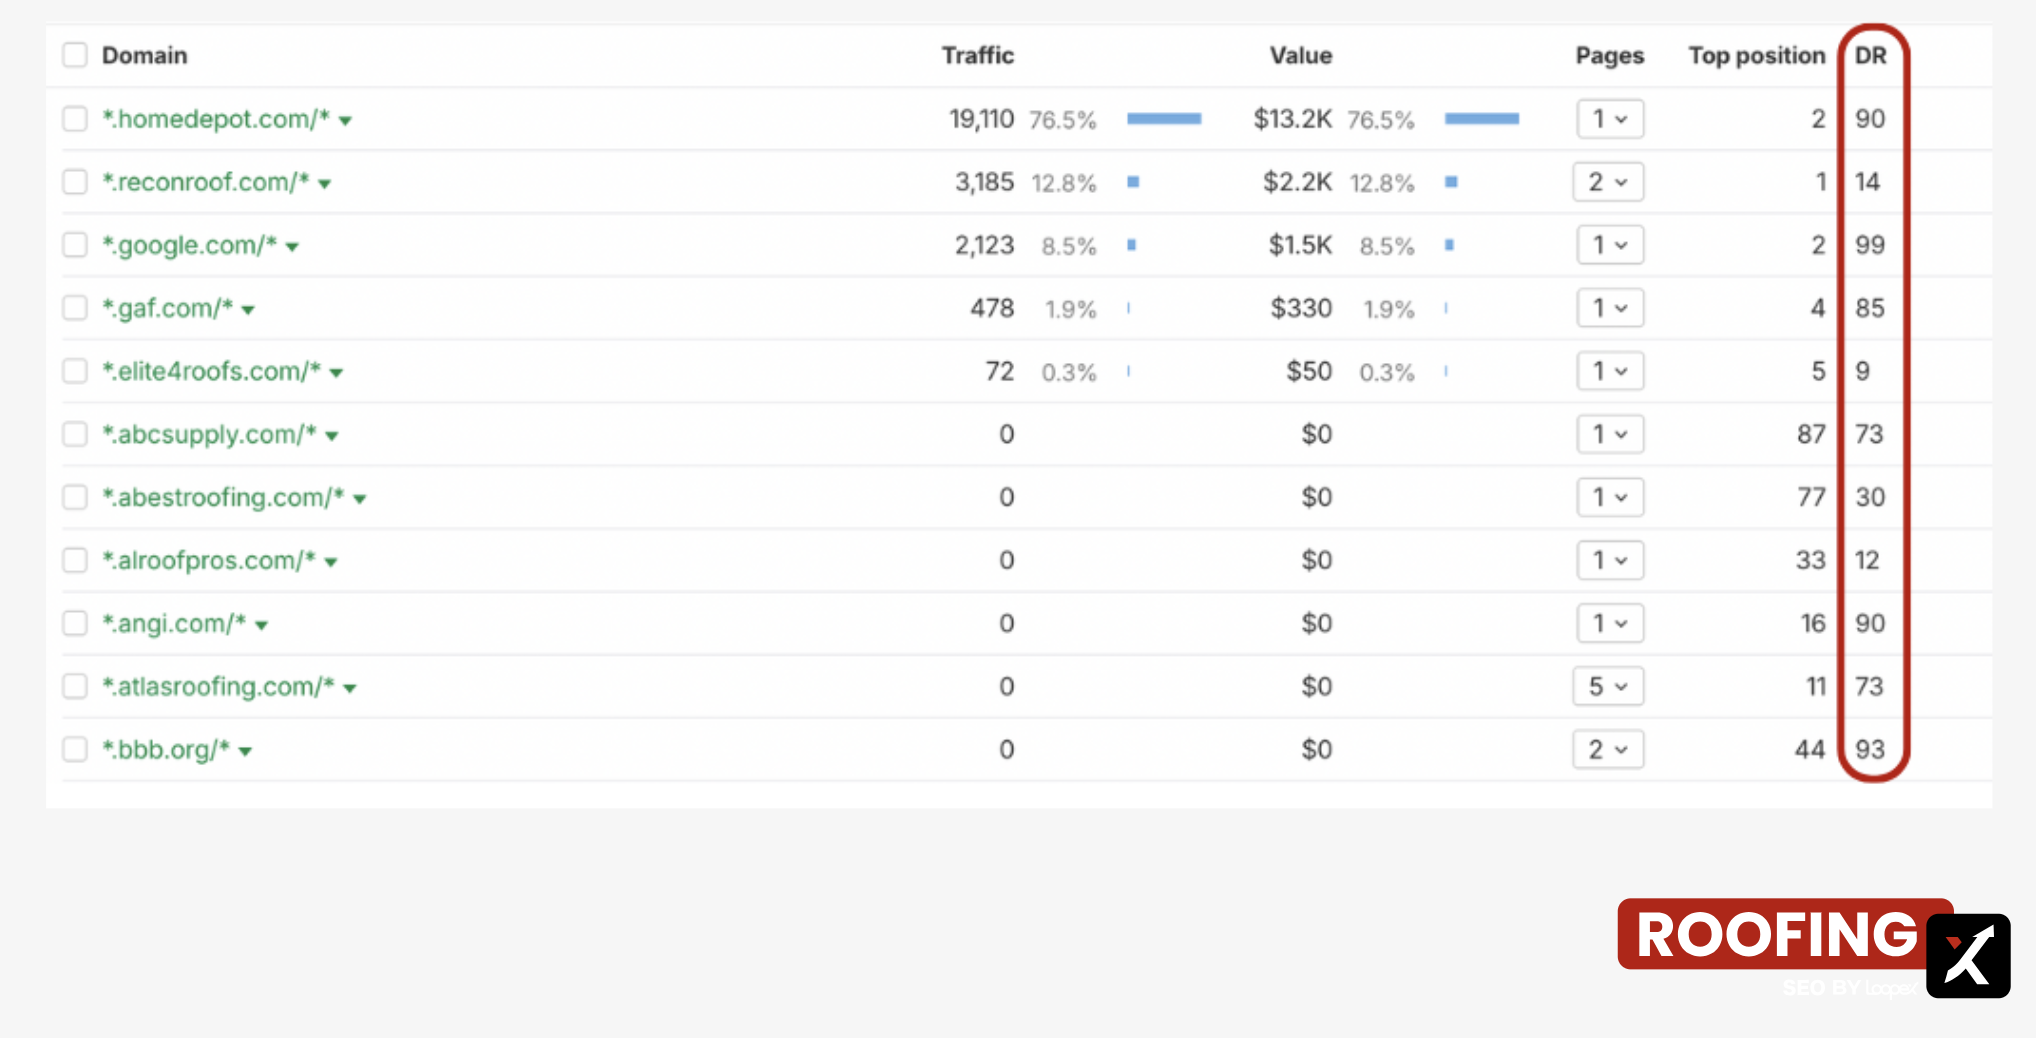Open the google.com domain link
This screenshot has width=2036, height=1038.
click(x=190, y=245)
